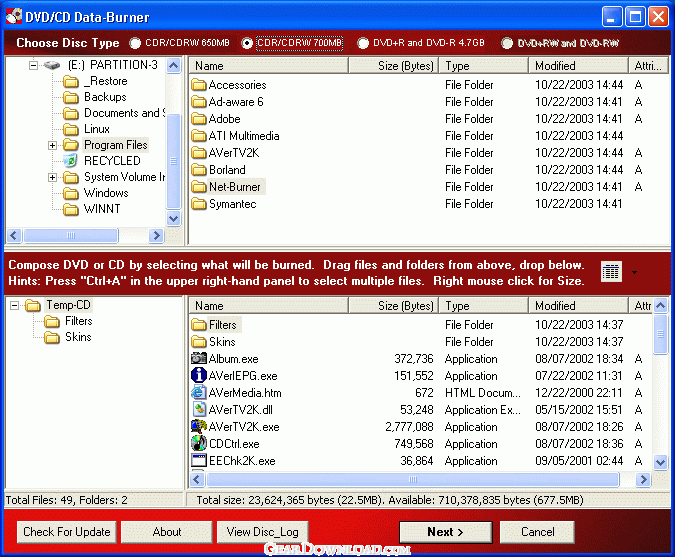Select Filters in the Temp-CD tree
This screenshot has height=557, width=675.
pos(79,321)
